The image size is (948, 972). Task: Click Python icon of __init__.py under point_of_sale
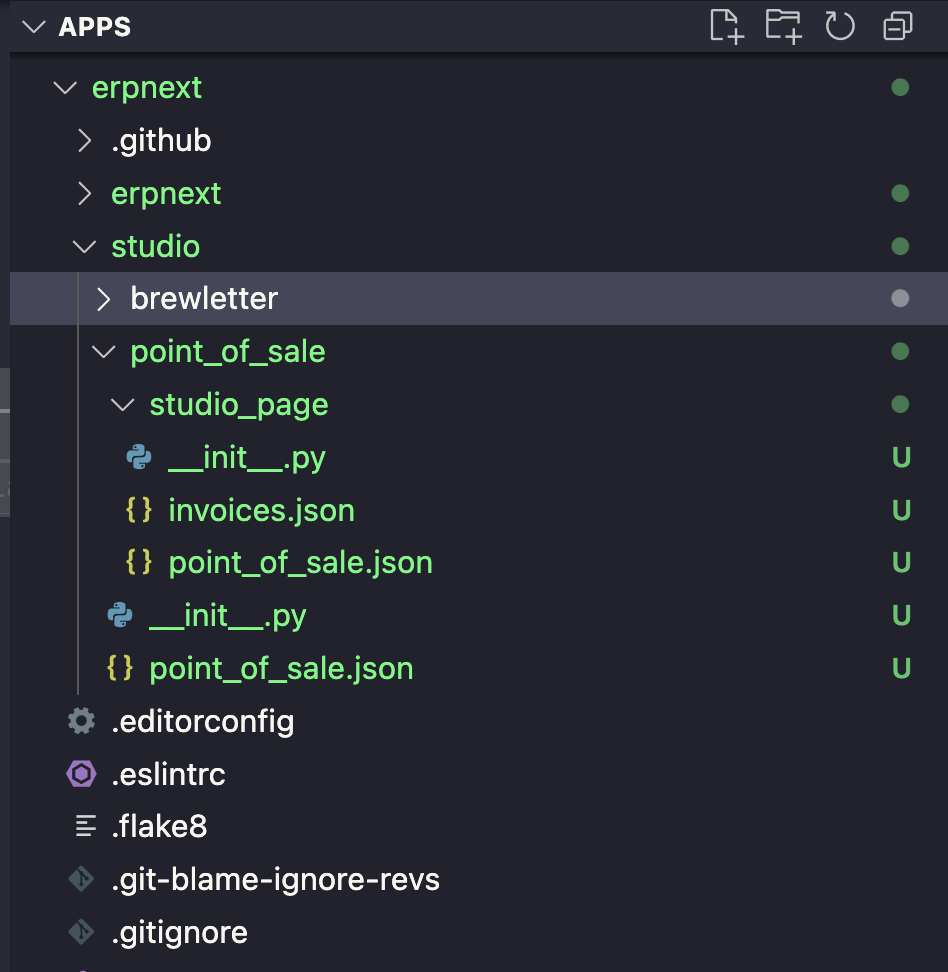pyautogui.click(x=120, y=616)
